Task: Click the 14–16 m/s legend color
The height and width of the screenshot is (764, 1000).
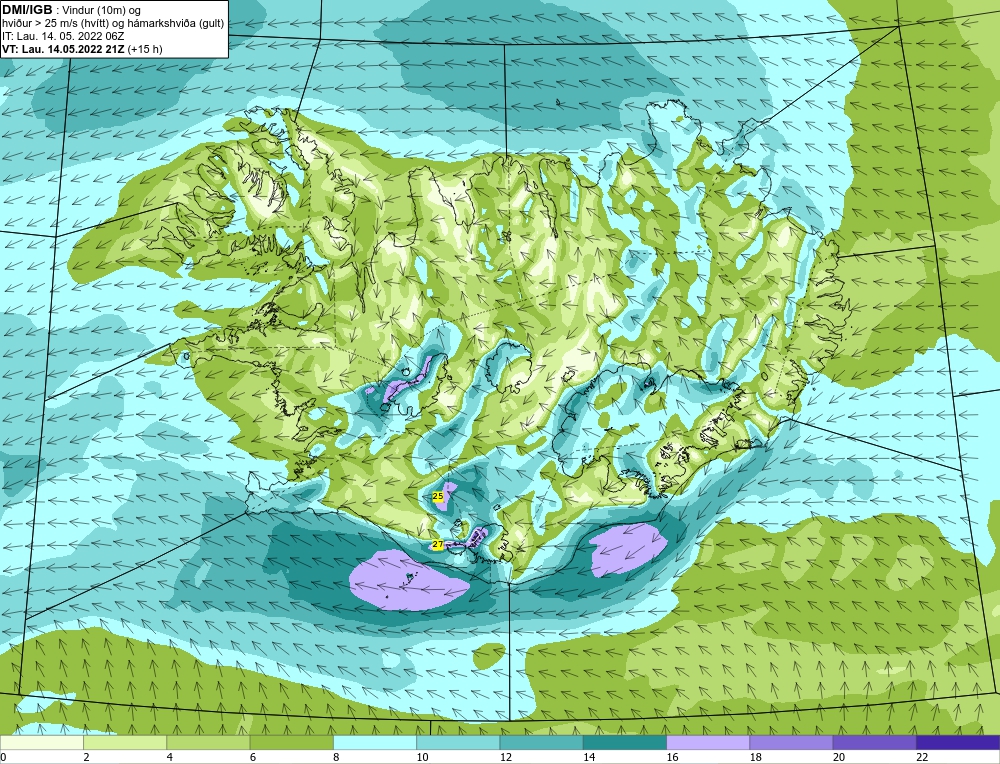Action: 625,743
